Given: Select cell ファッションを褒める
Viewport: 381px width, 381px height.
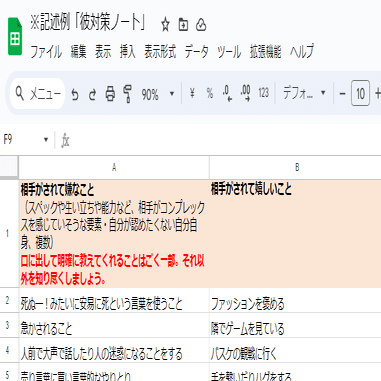Looking at the screenshot, I should [x=295, y=300].
